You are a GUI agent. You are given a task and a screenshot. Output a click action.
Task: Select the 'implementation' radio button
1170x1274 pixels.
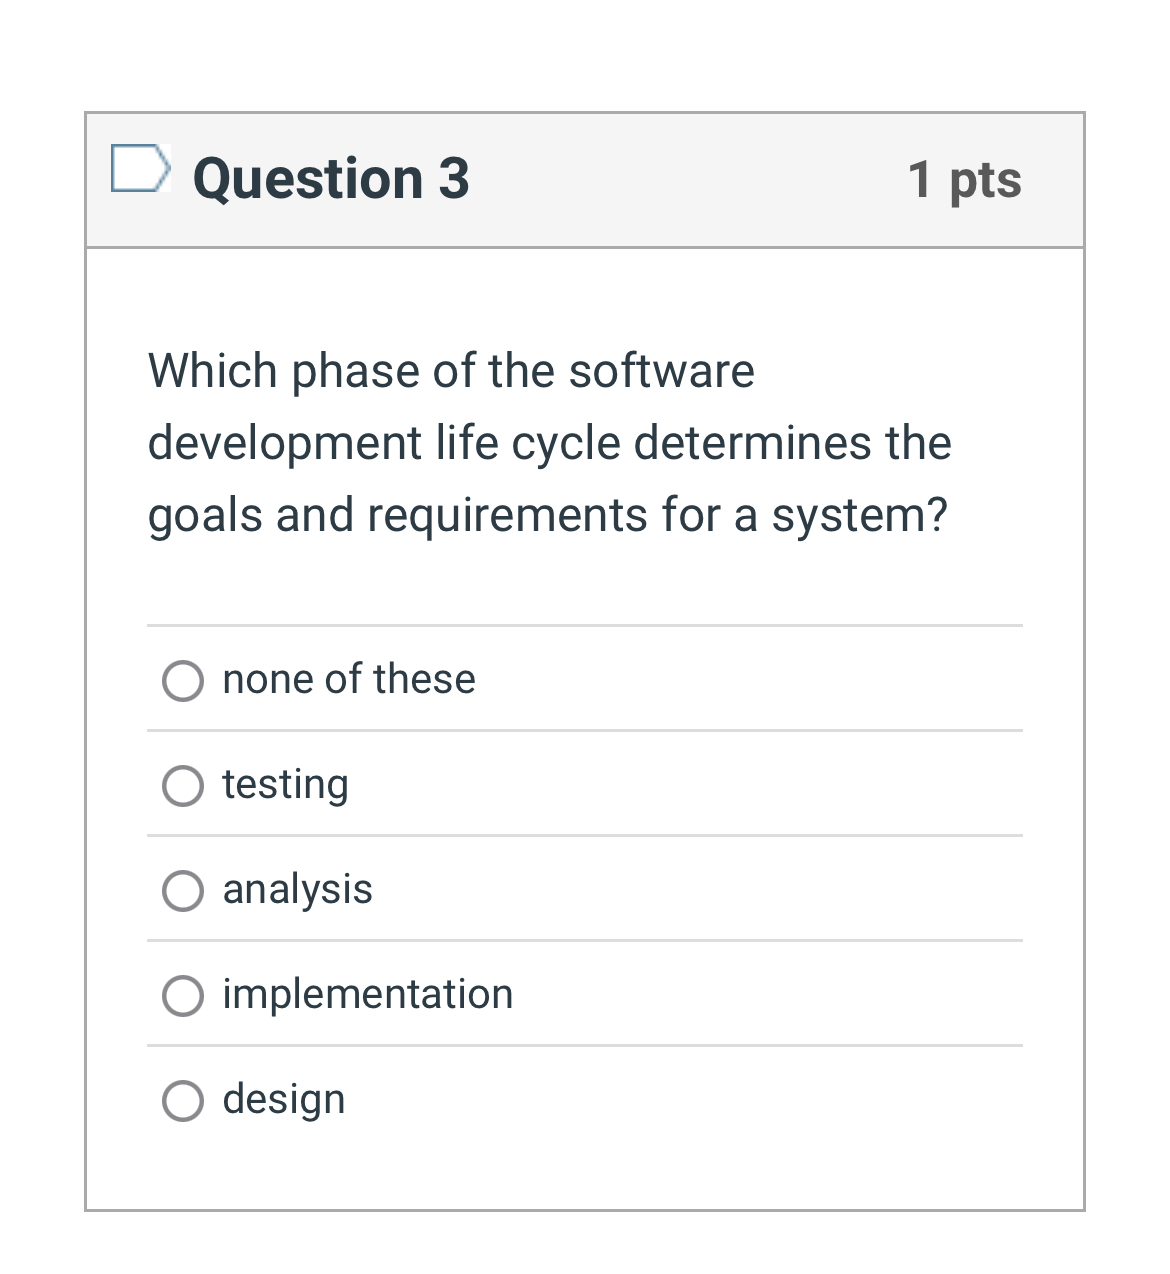point(183,997)
